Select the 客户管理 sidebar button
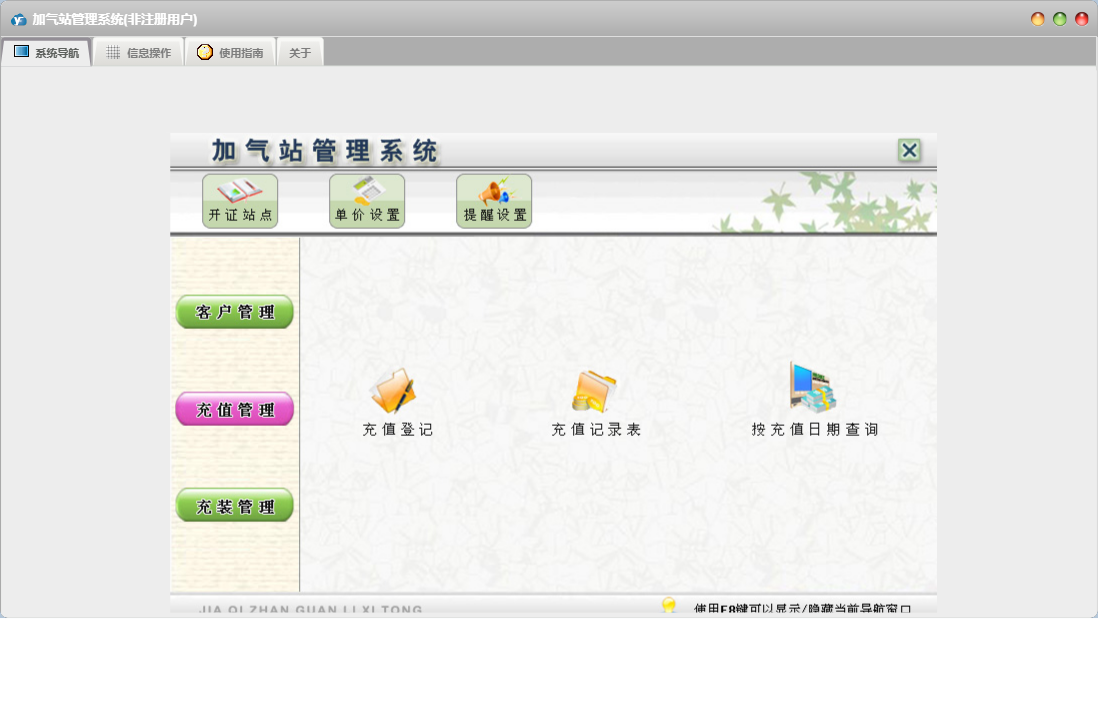This screenshot has width=1098, height=719. coord(235,312)
